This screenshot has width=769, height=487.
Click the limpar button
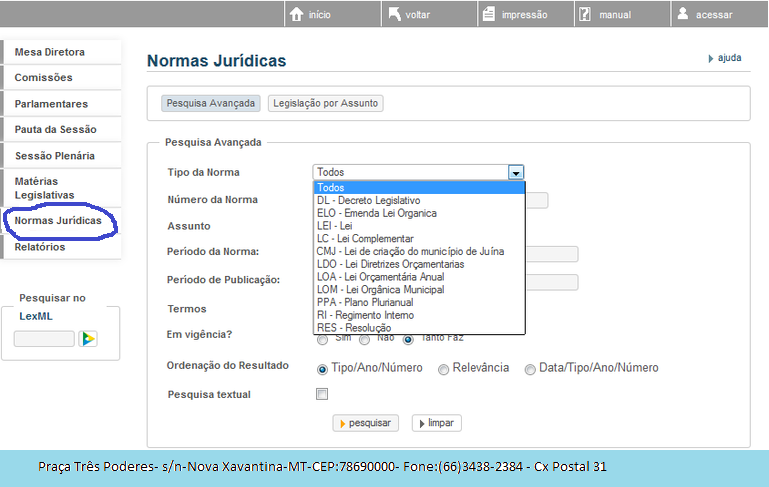pyautogui.click(x=436, y=423)
